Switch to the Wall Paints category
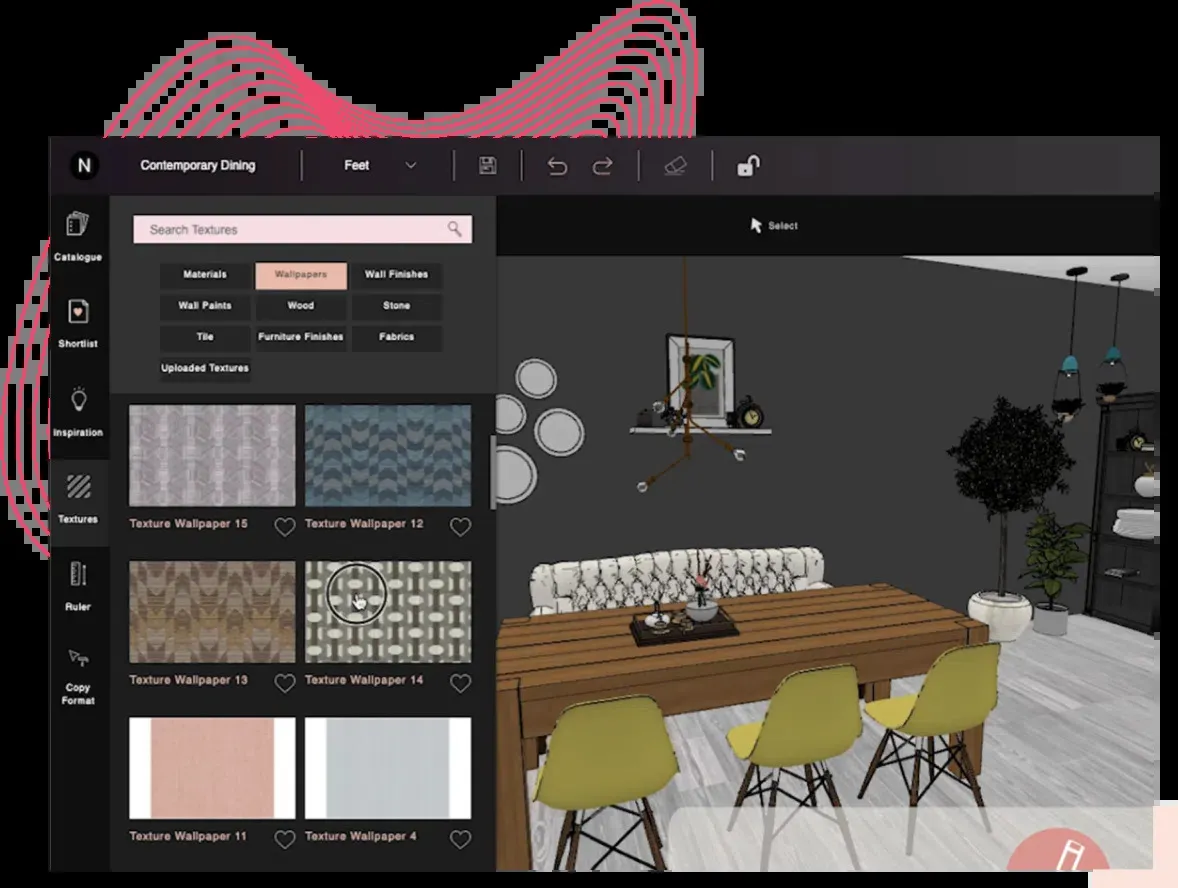1178x888 pixels. click(x=205, y=306)
